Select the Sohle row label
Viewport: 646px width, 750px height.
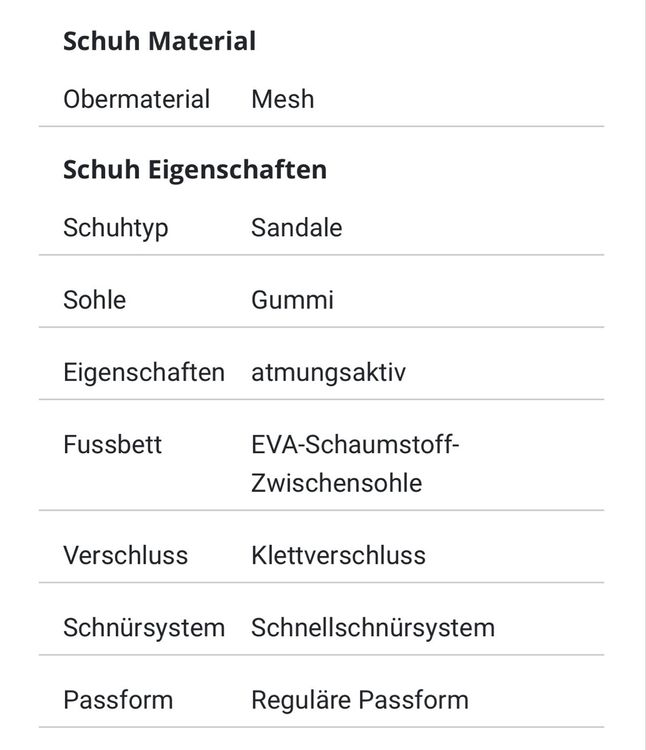coord(95,300)
